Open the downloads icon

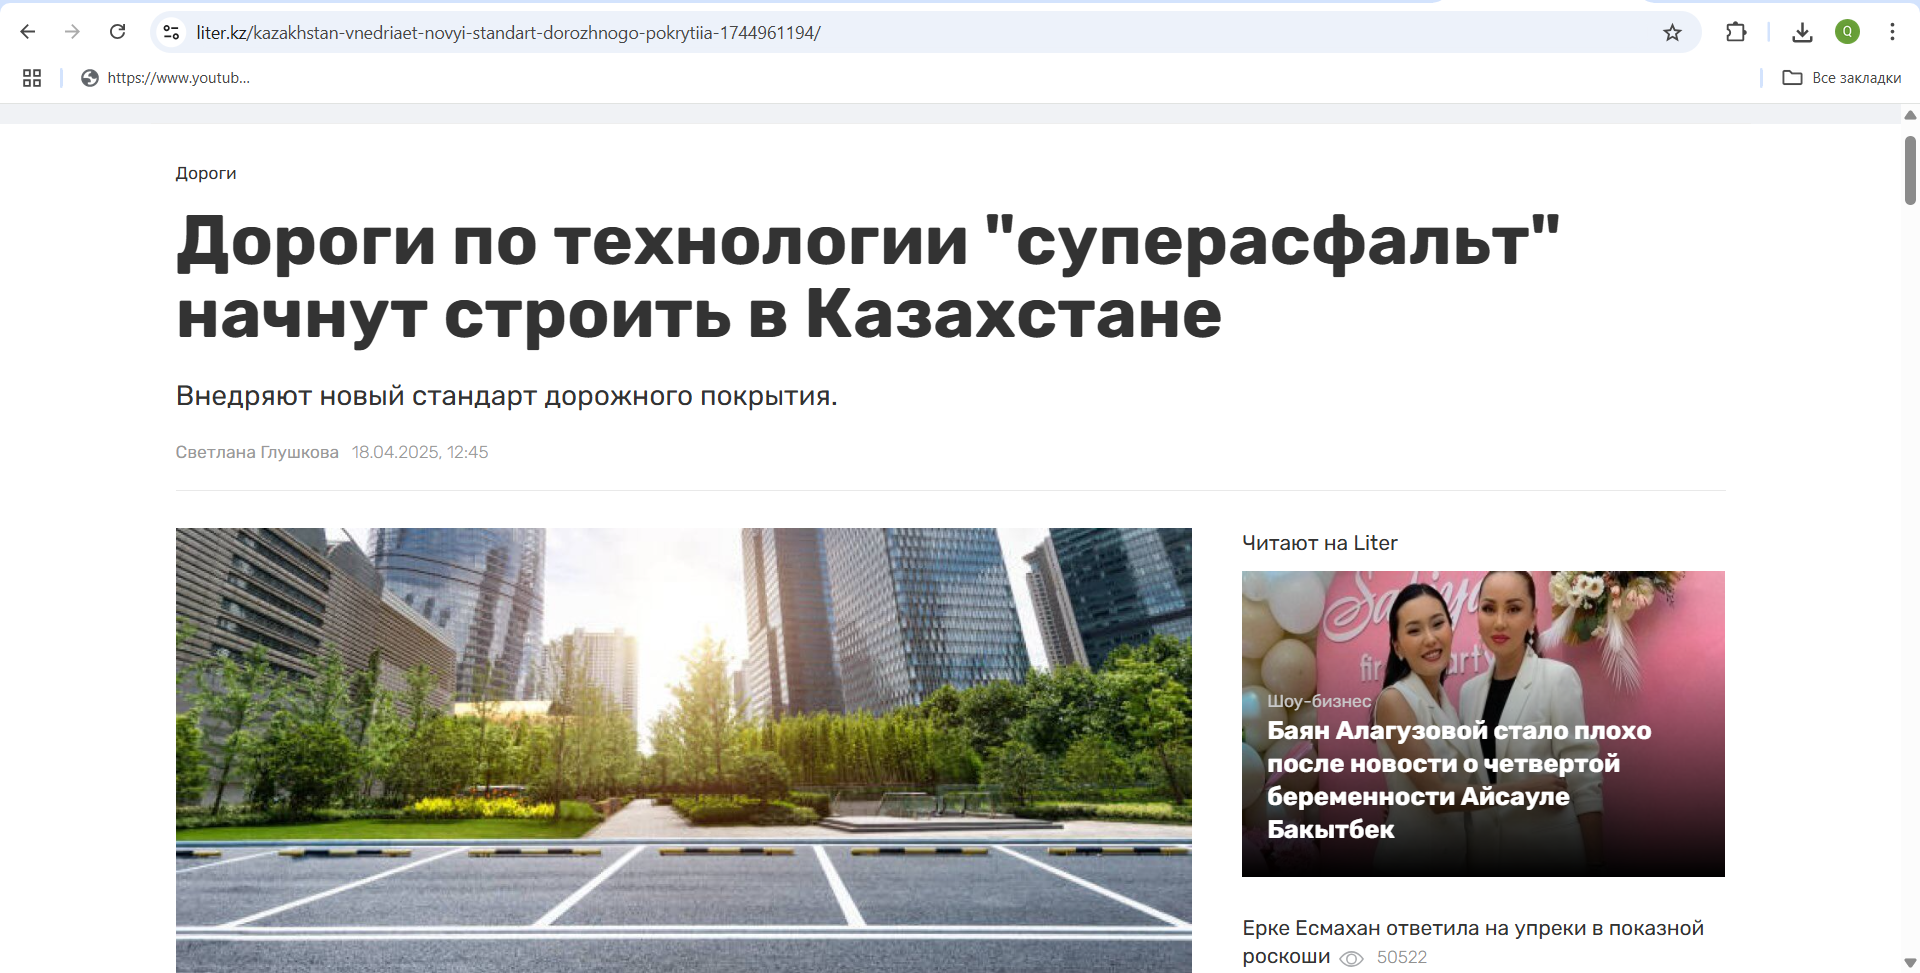click(x=1802, y=32)
